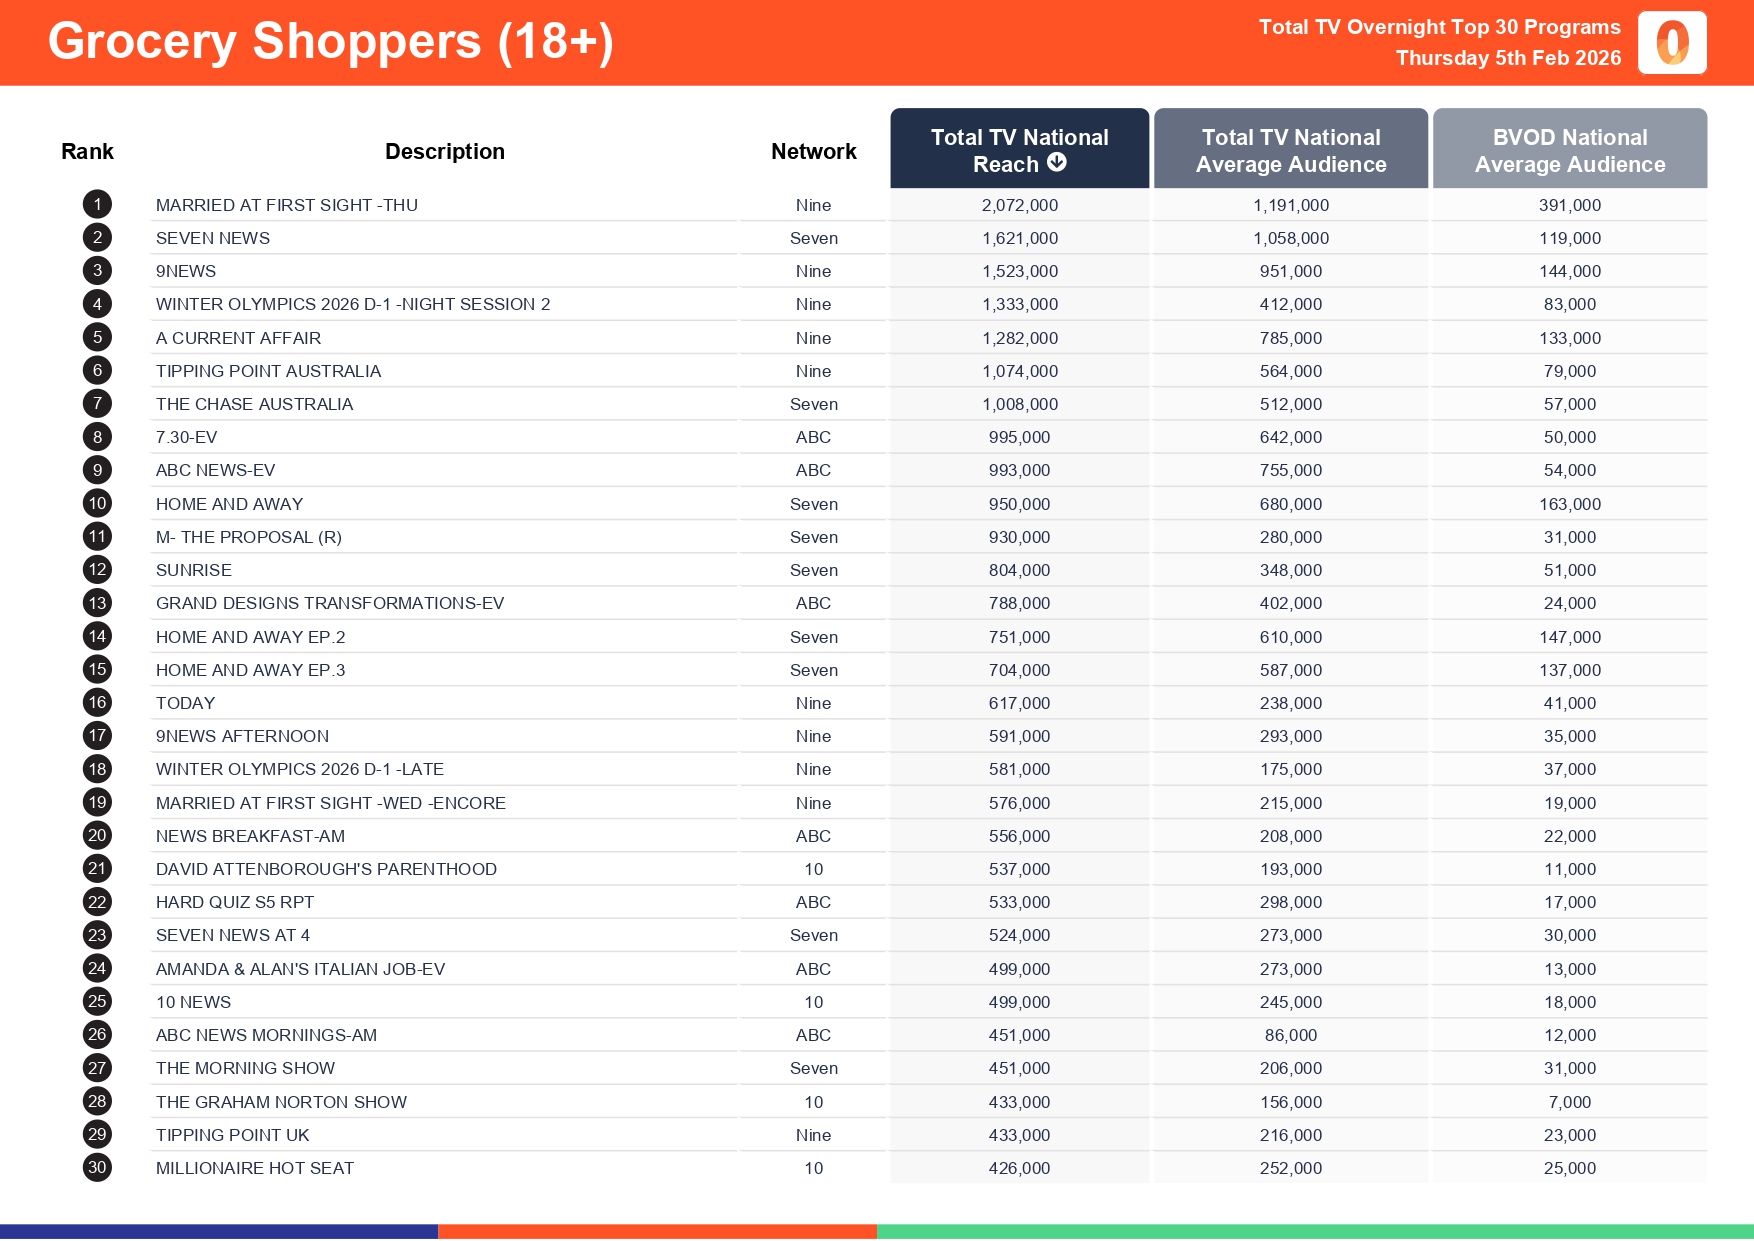Click the rank 1 circle badge
Image resolution: width=1754 pixels, height=1241 pixels.
pyautogui.click(x=97, y=205)
